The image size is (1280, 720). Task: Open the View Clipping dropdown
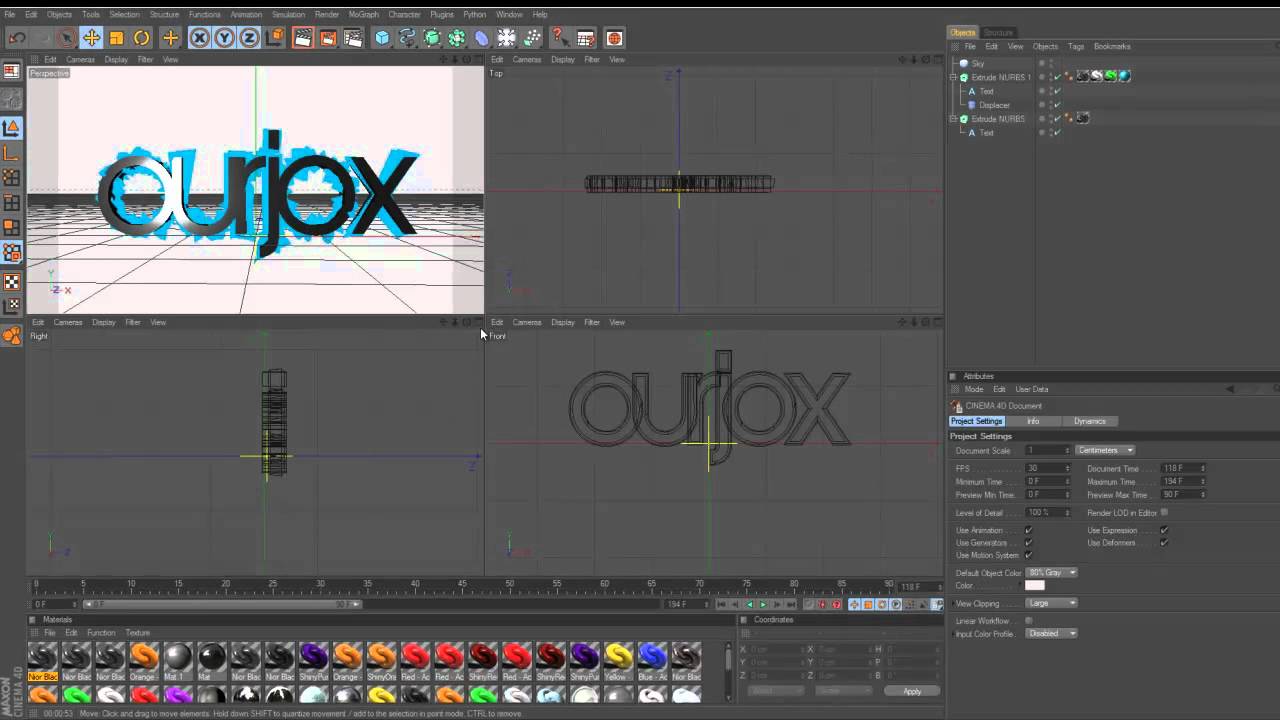click(x=1051, y=603)
